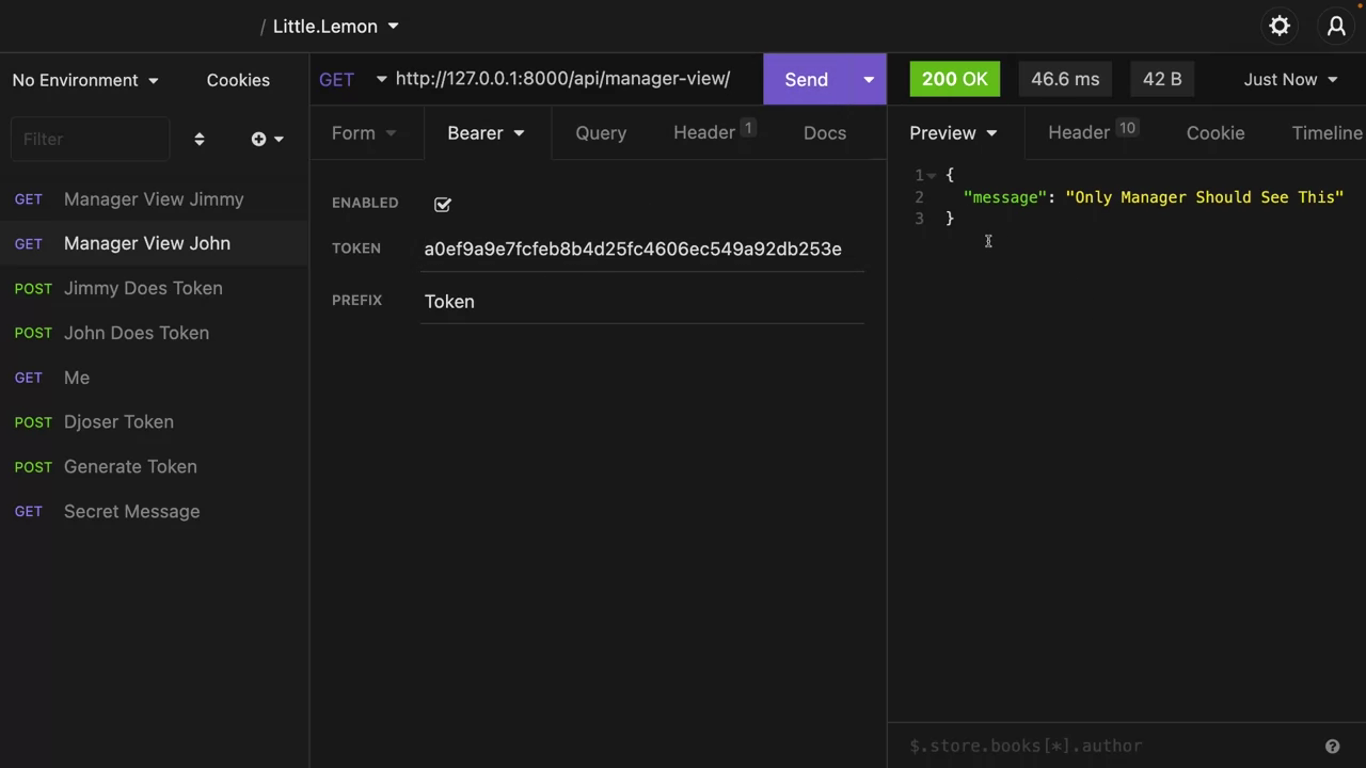Select the Manager View Jimmy request
The image size is (1366, 768).
(153, 199)
